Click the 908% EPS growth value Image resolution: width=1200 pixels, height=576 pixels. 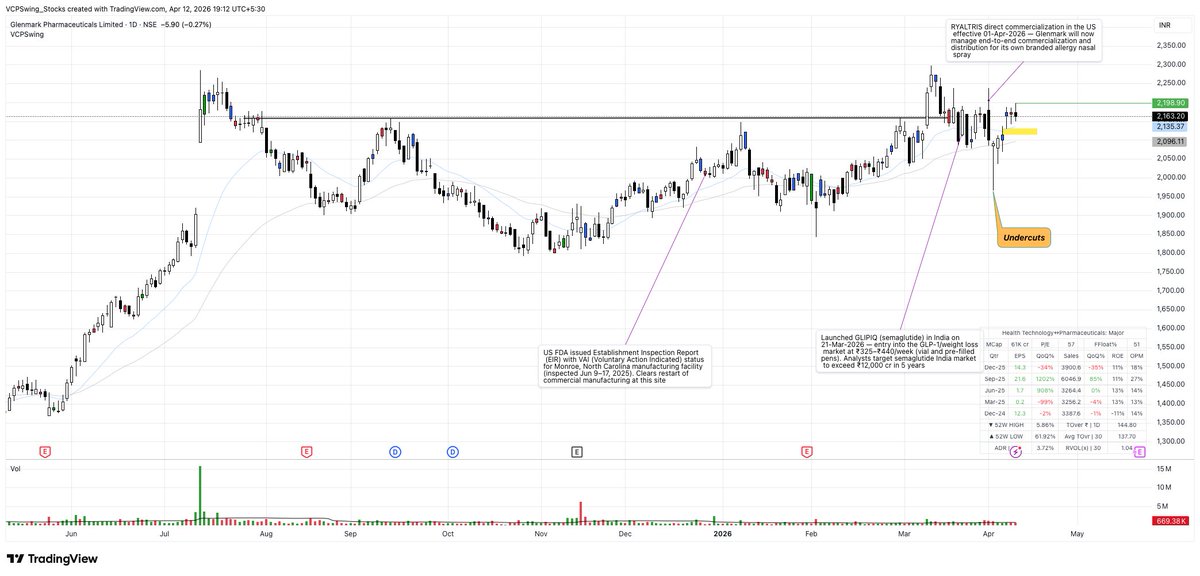(x=1045, y=390)
